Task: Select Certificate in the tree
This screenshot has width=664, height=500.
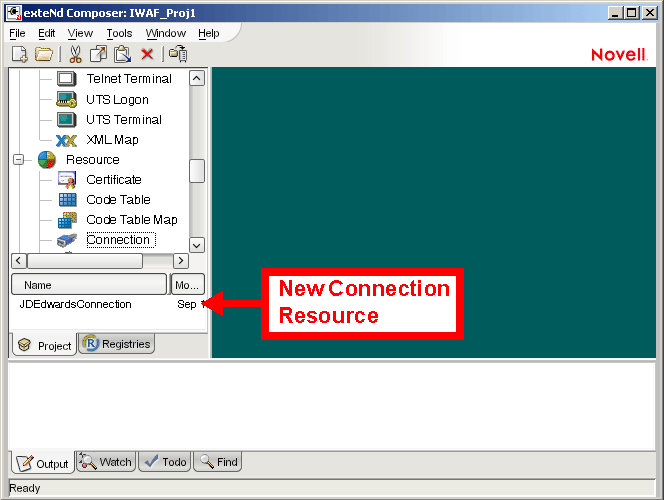Action: pos(114,180)
